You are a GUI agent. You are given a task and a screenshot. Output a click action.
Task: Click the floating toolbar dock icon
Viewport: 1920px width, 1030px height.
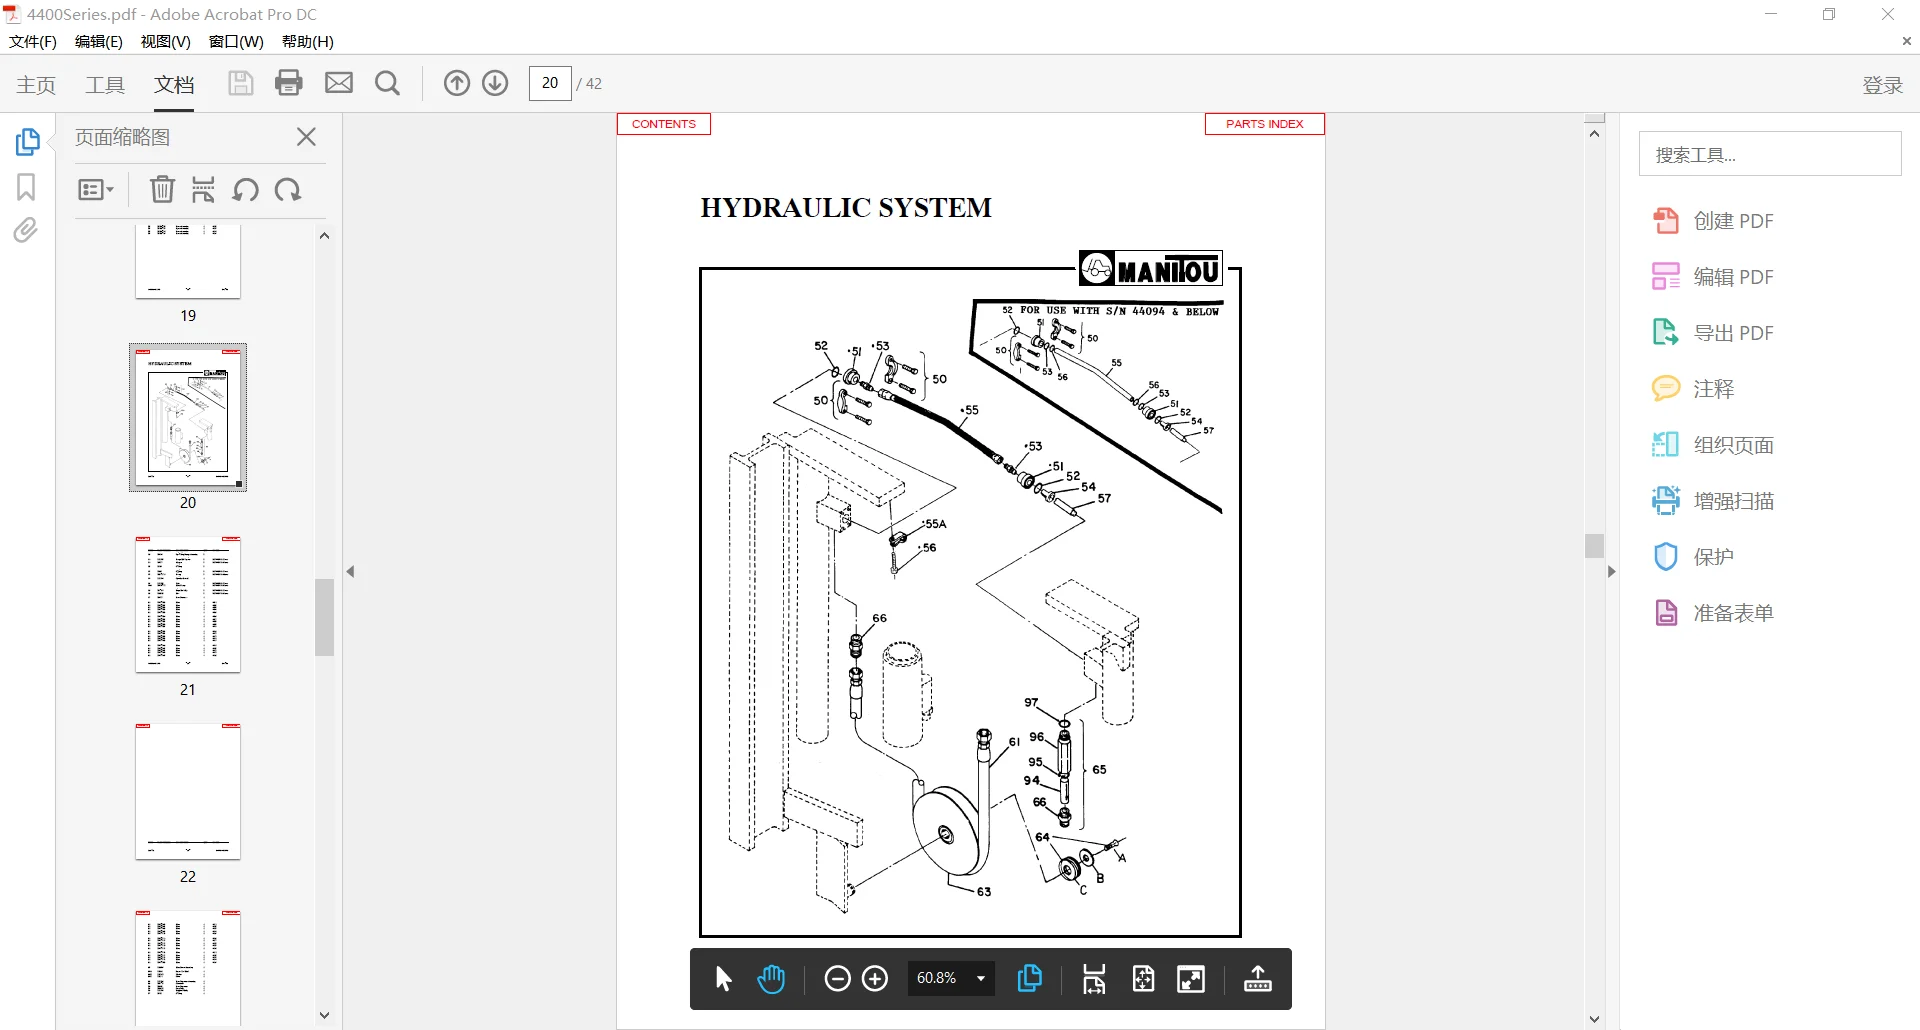coord(1258,979)
